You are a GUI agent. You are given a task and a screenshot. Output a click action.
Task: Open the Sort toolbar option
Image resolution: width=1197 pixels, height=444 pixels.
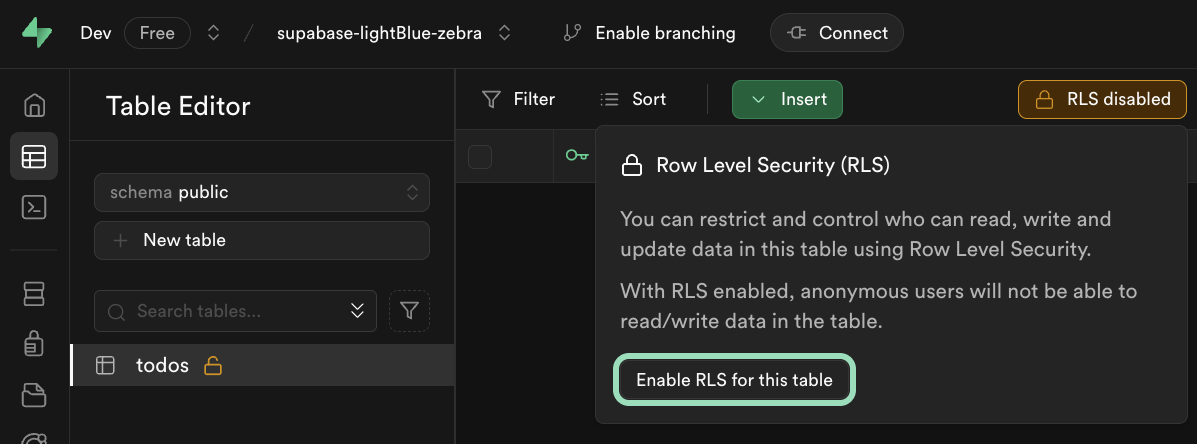633,99
